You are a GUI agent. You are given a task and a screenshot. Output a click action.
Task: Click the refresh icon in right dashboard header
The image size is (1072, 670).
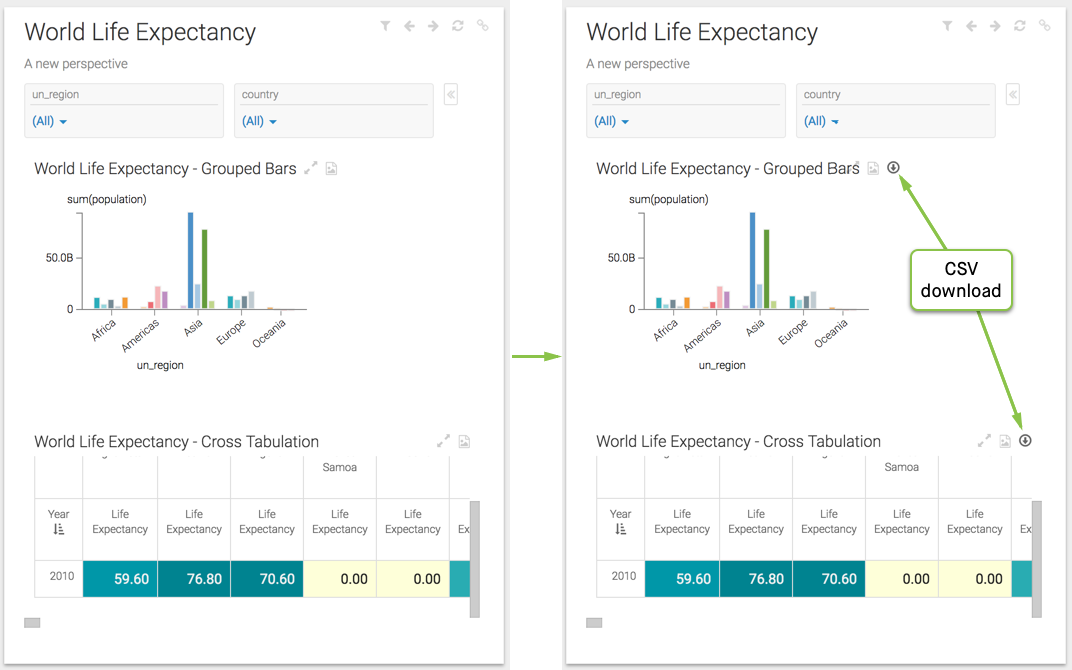[x=1019, y=26]
